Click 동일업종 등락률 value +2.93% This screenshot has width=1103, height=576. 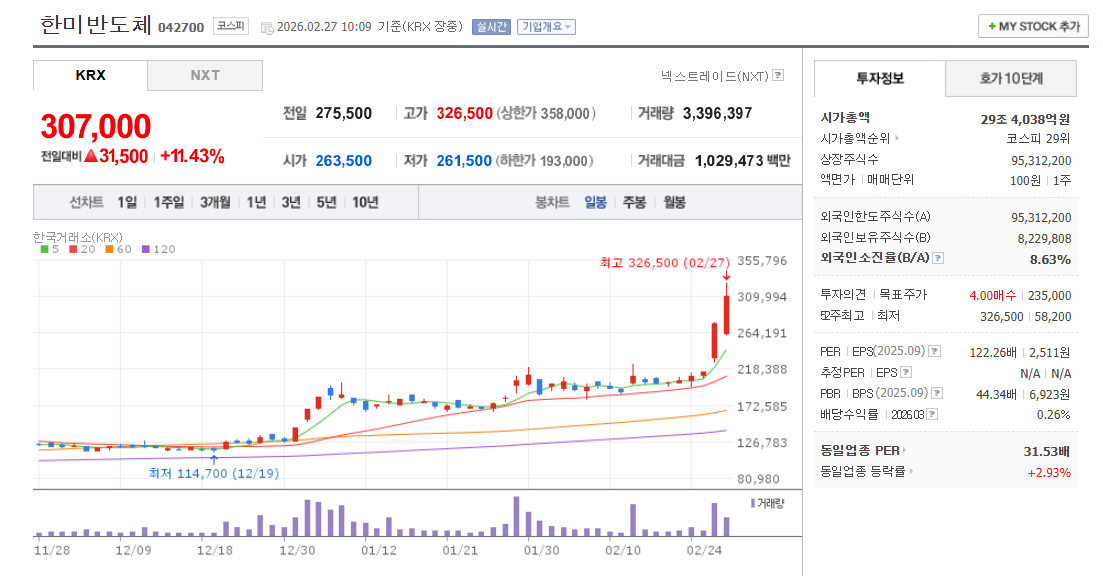coord(1049,473)
